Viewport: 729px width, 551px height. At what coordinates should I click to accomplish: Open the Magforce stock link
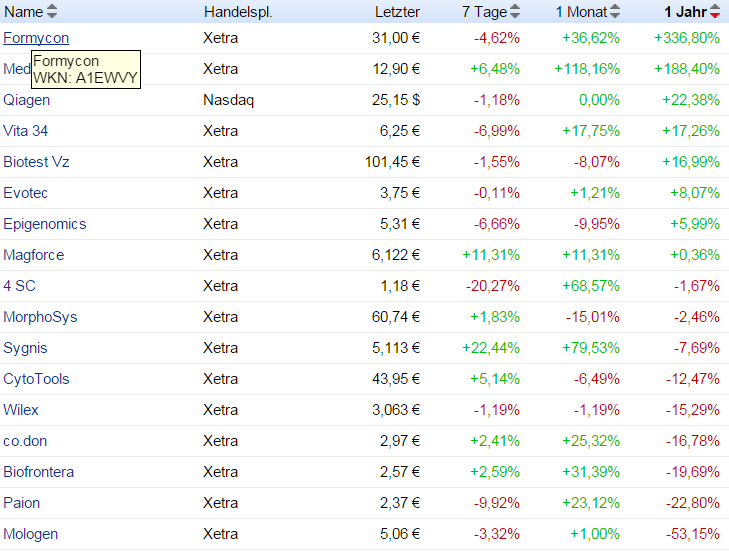[34, 255]
